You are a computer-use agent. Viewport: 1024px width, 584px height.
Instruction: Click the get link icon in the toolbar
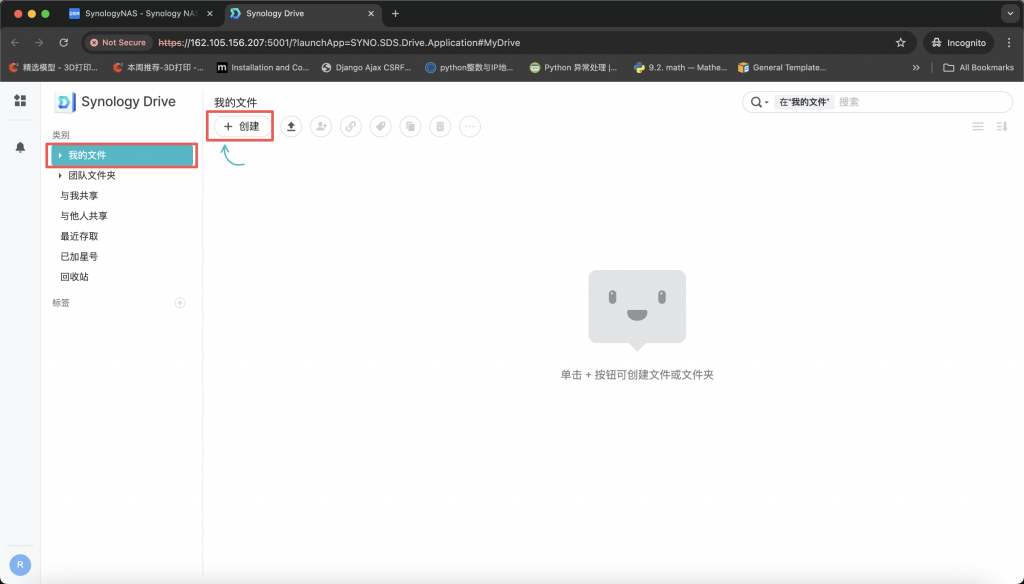point(350,126)
